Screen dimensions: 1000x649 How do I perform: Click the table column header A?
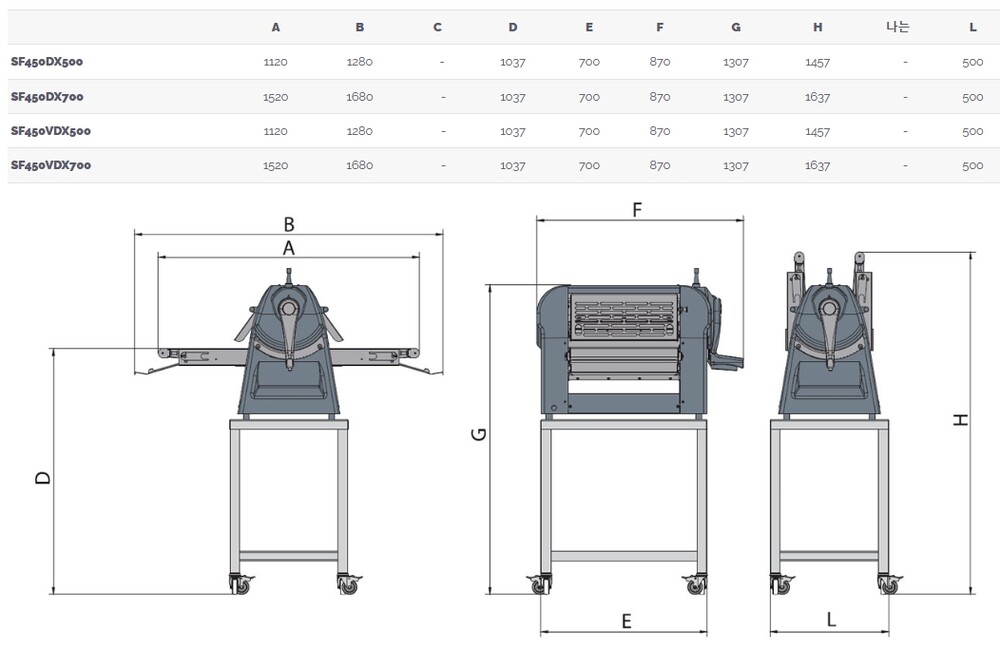(x=276, y=28)
